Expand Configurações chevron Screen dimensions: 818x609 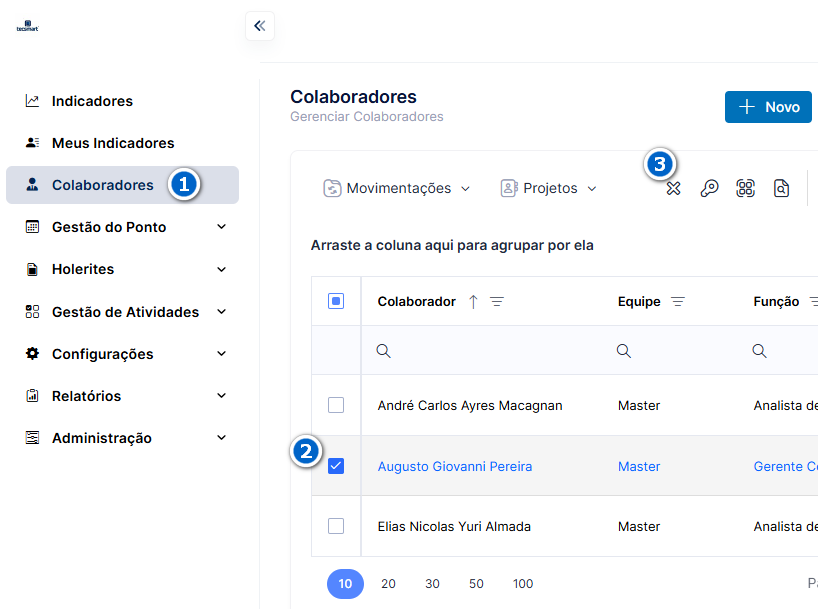222,353
